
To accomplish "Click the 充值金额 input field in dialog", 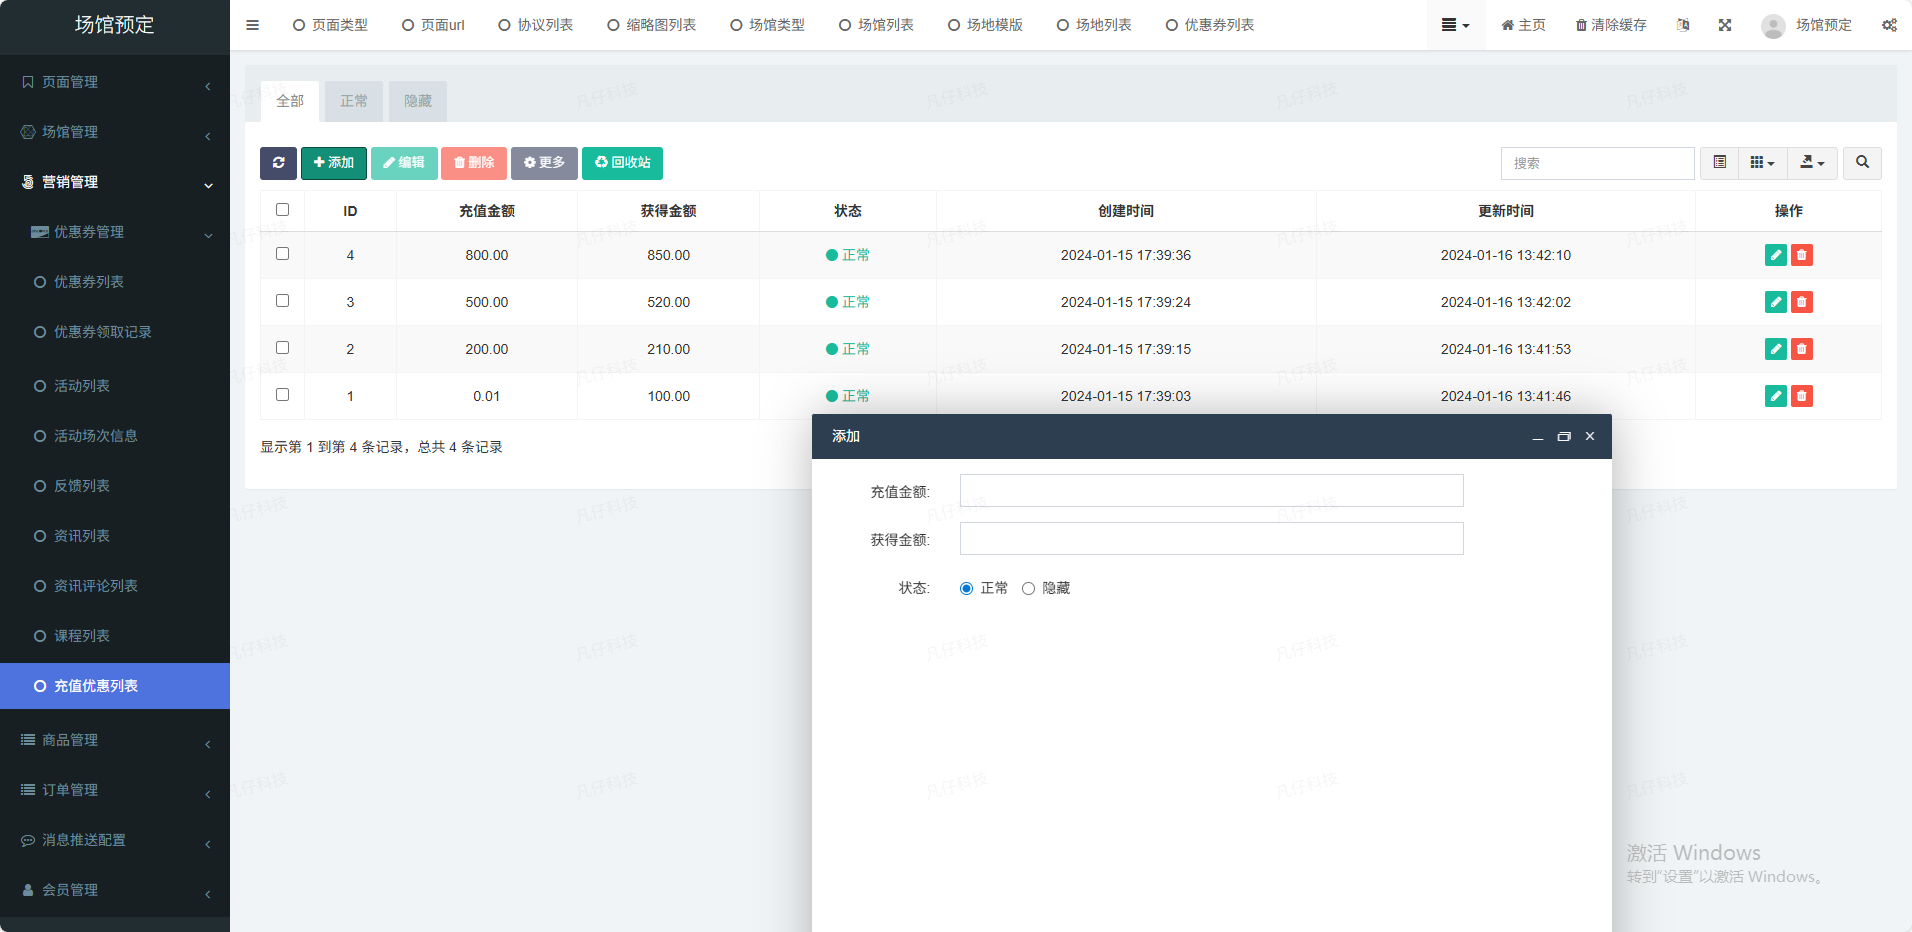I will (1211, 491).
